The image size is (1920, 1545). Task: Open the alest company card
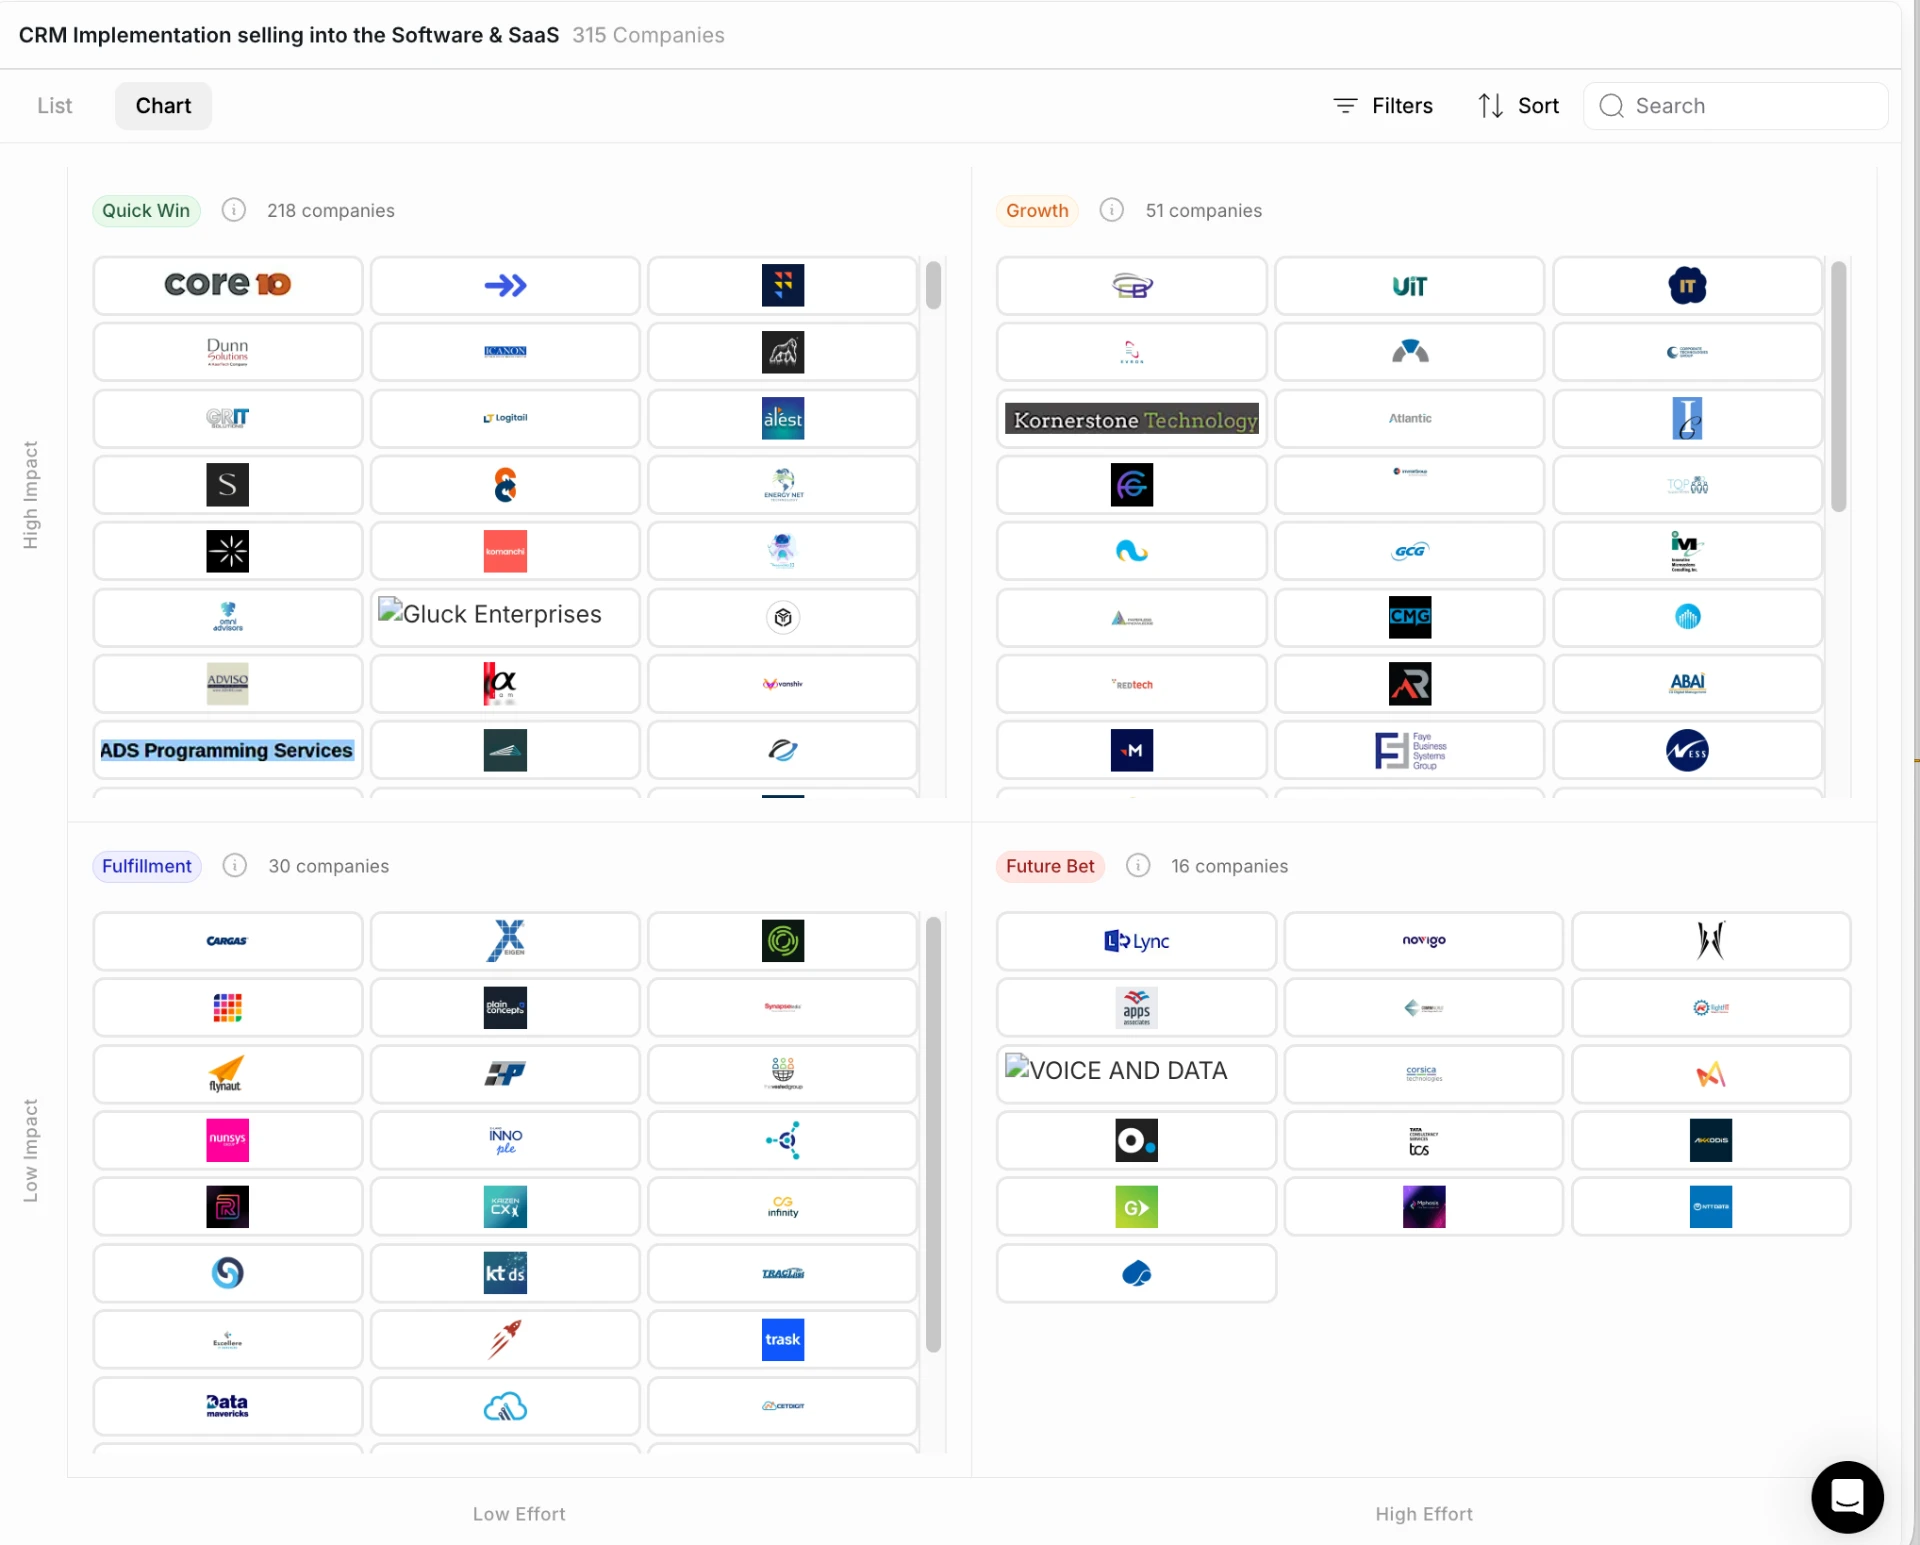pos(783,419)
